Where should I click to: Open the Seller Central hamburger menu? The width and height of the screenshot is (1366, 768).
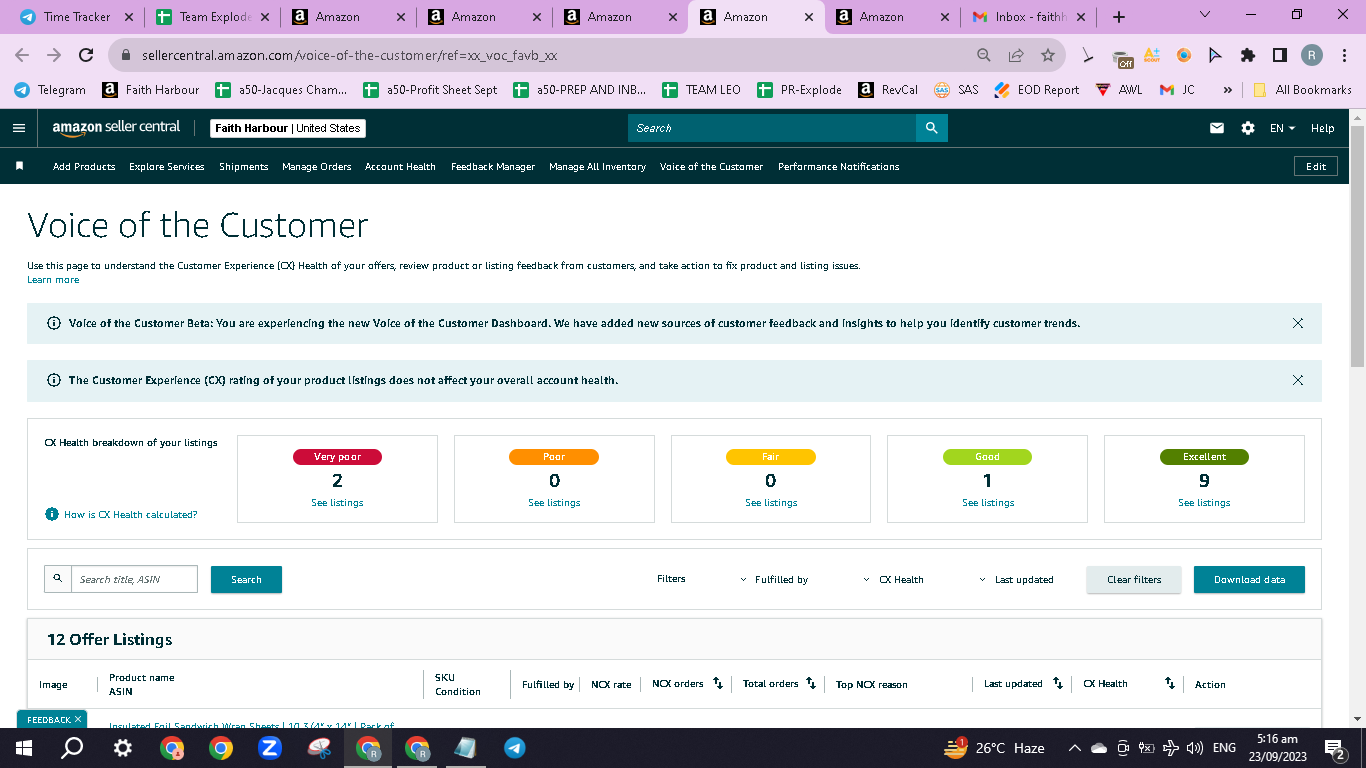click(x=18, y=128)
